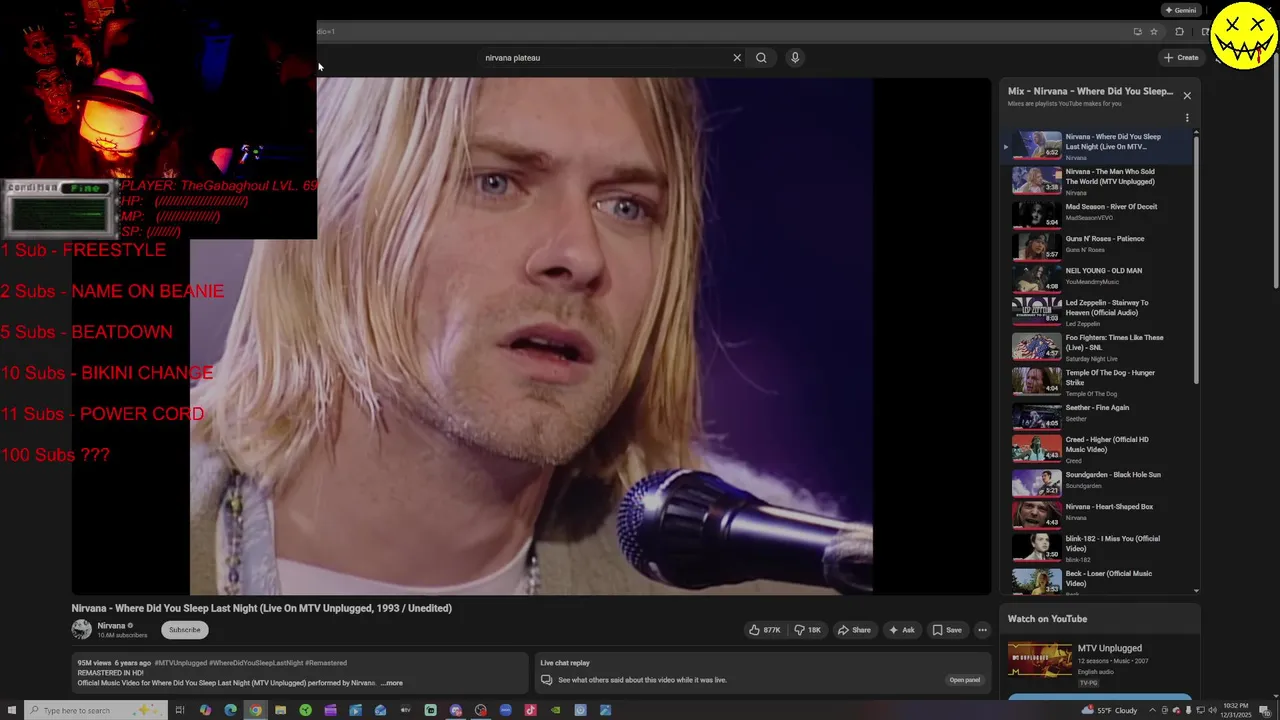This screenshot has width=1280, height=720.
Task: Click the video player to pause
Action: pos(531,336)
